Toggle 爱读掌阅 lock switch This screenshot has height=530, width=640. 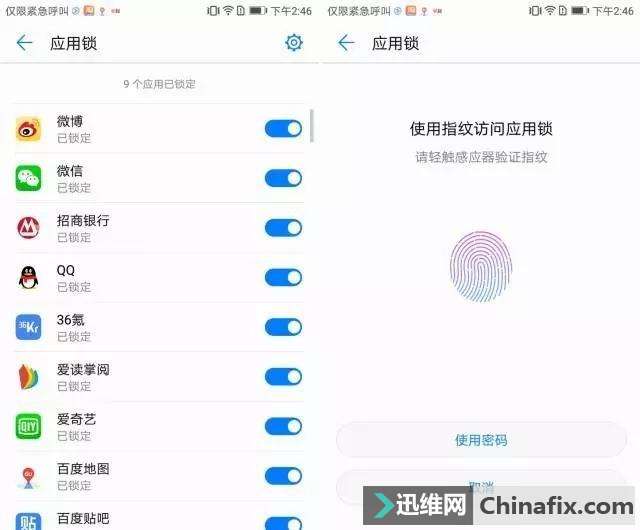point(283,376)
